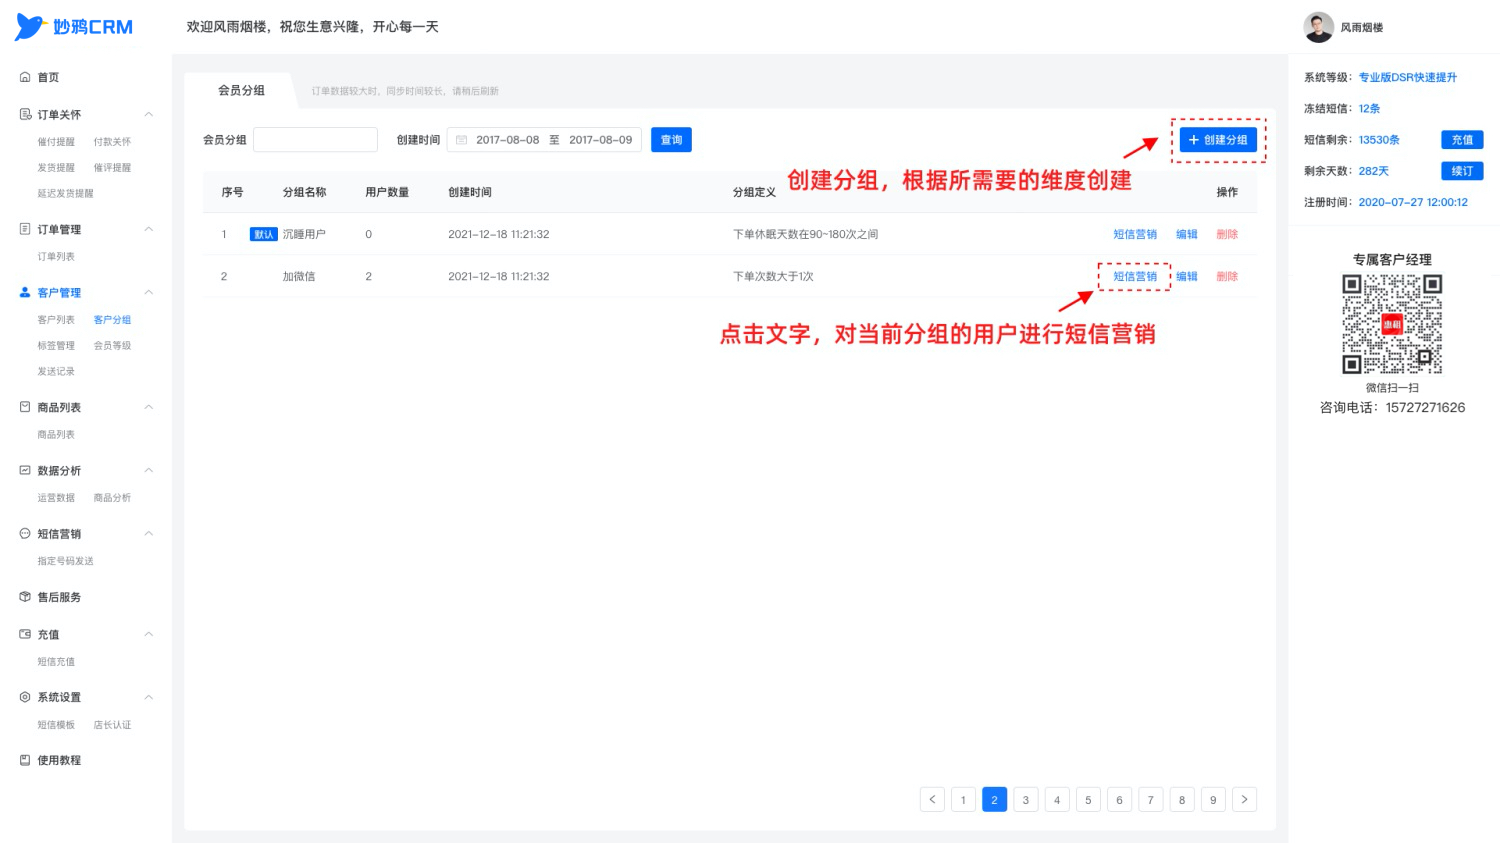The width and height of the screenshot is (1500, 843).
Task: Click the 妙鸦CRM bird logo
Action: coord(30,27)
